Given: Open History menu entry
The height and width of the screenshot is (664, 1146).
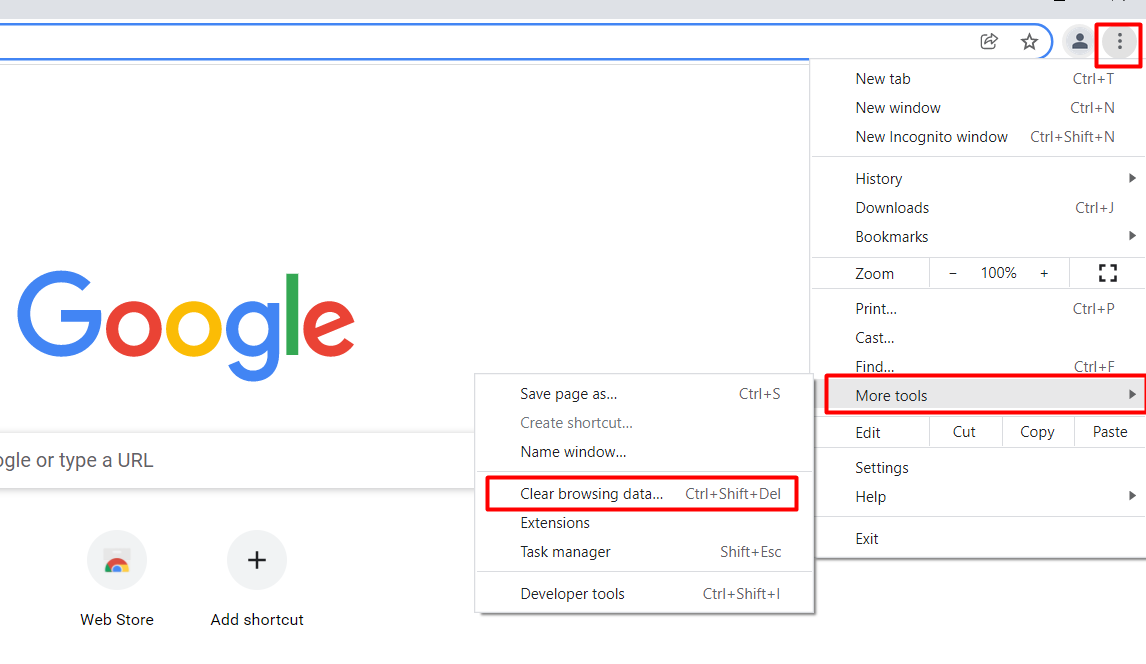Looking at the screenshot, I should click(979, 179).
